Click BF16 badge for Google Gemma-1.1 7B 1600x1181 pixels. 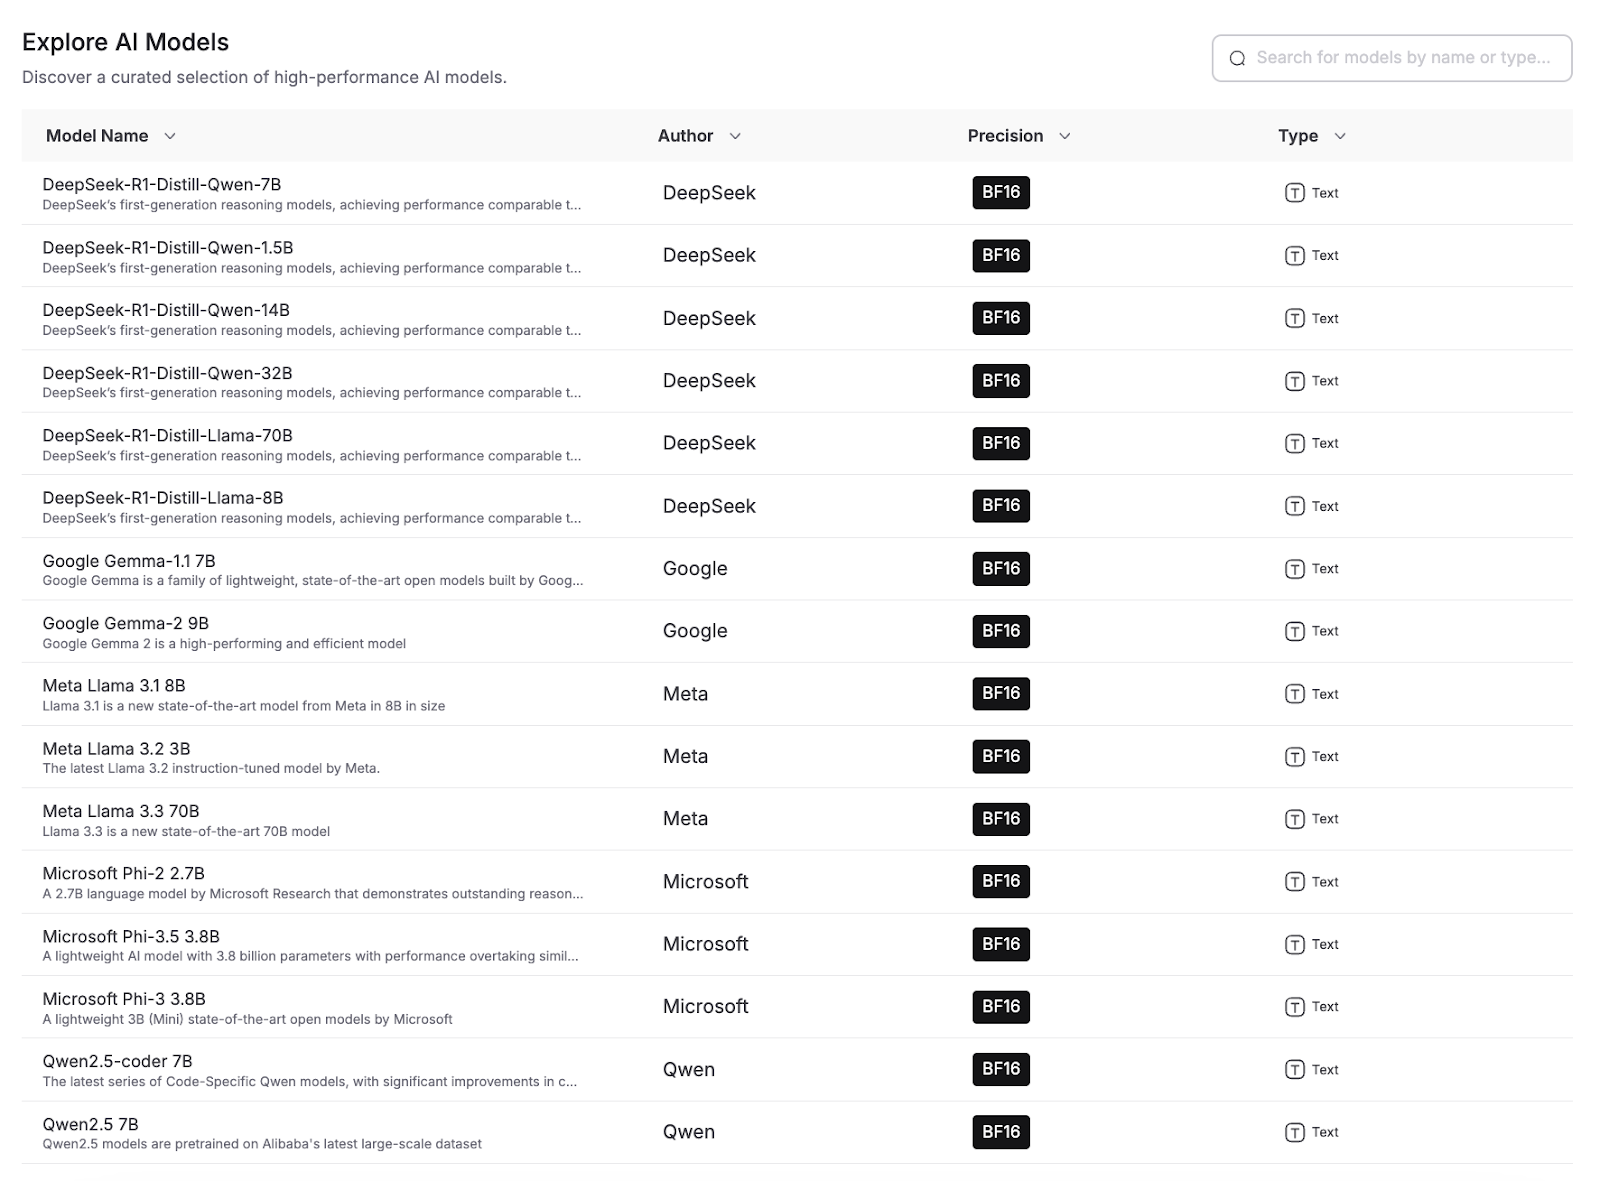(x=1001, y=568)
